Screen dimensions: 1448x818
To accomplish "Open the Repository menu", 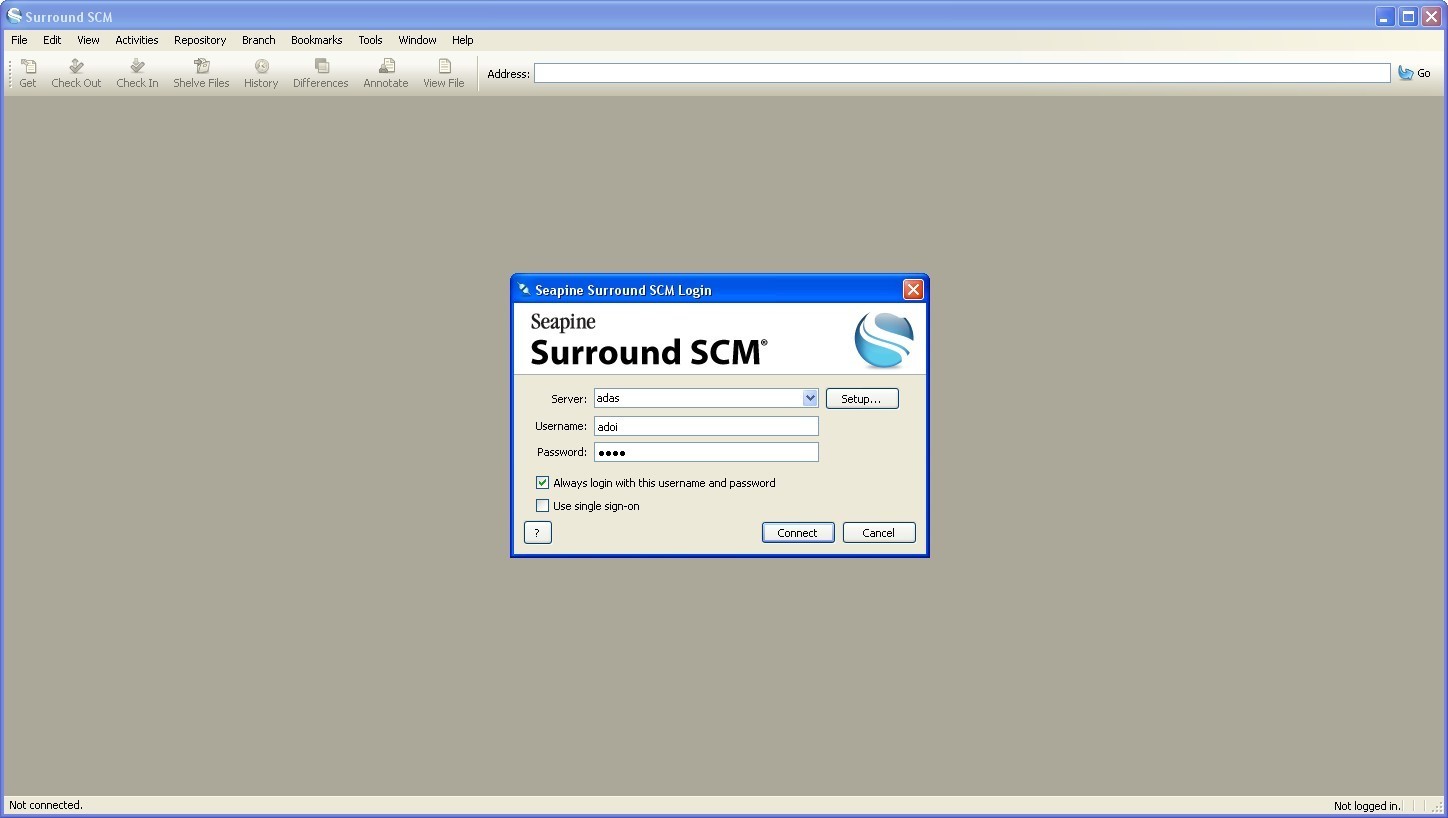I will [x=200, y=40].
